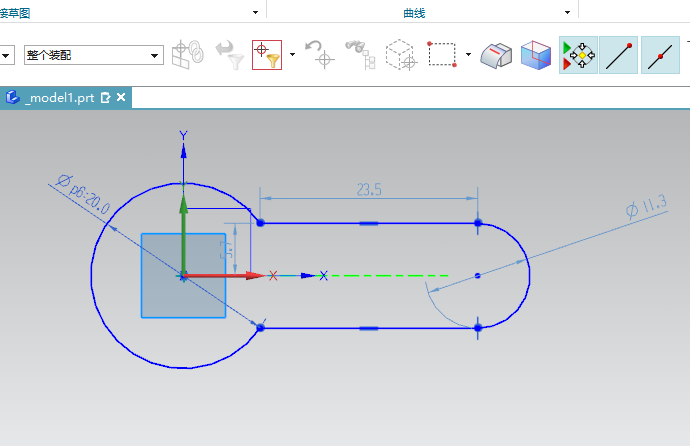Click the 曲线 group label

[x=414, y=13]
